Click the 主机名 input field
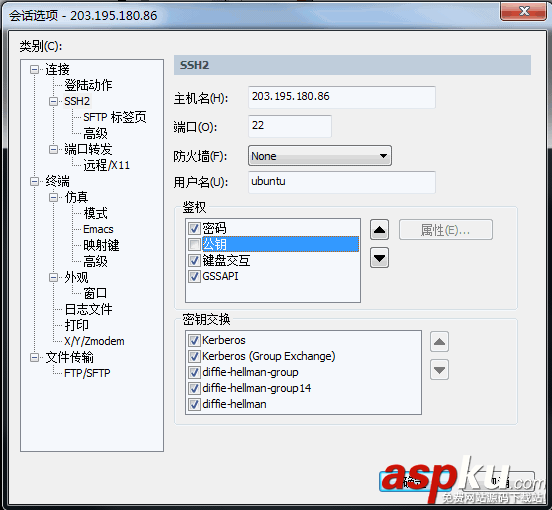This screenshot has height=510, width=552. point(342,97)
